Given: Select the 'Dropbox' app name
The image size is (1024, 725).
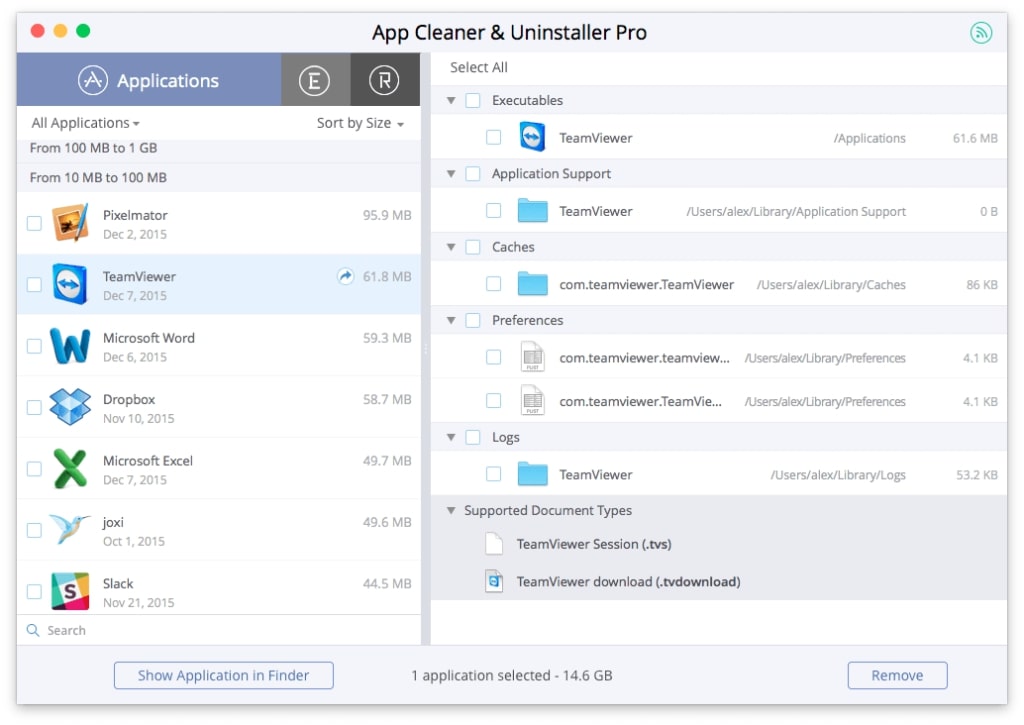Looking at the screenshot, I should click(x=129, y=399).
